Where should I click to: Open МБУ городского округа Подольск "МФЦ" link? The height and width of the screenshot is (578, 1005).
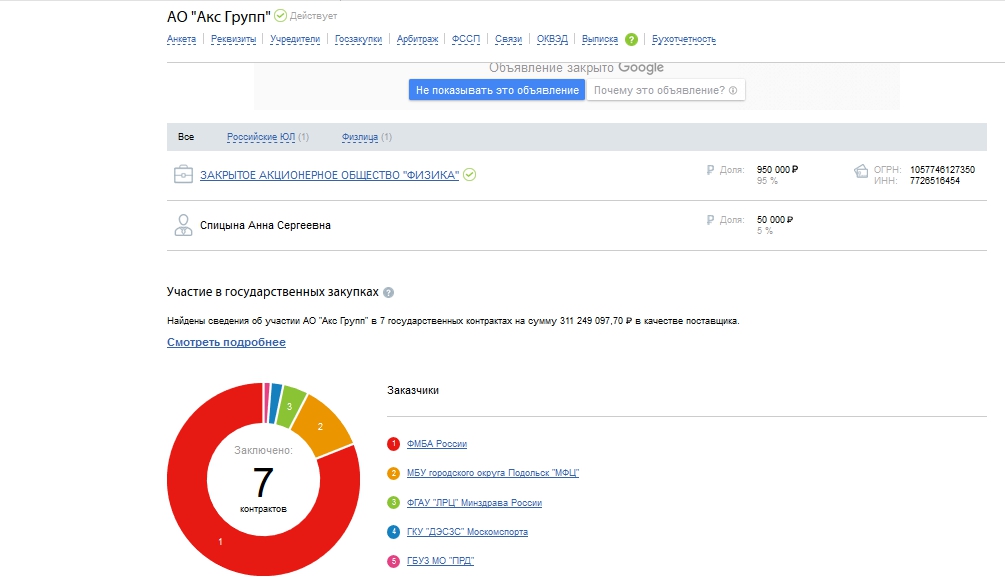point(493,473)
